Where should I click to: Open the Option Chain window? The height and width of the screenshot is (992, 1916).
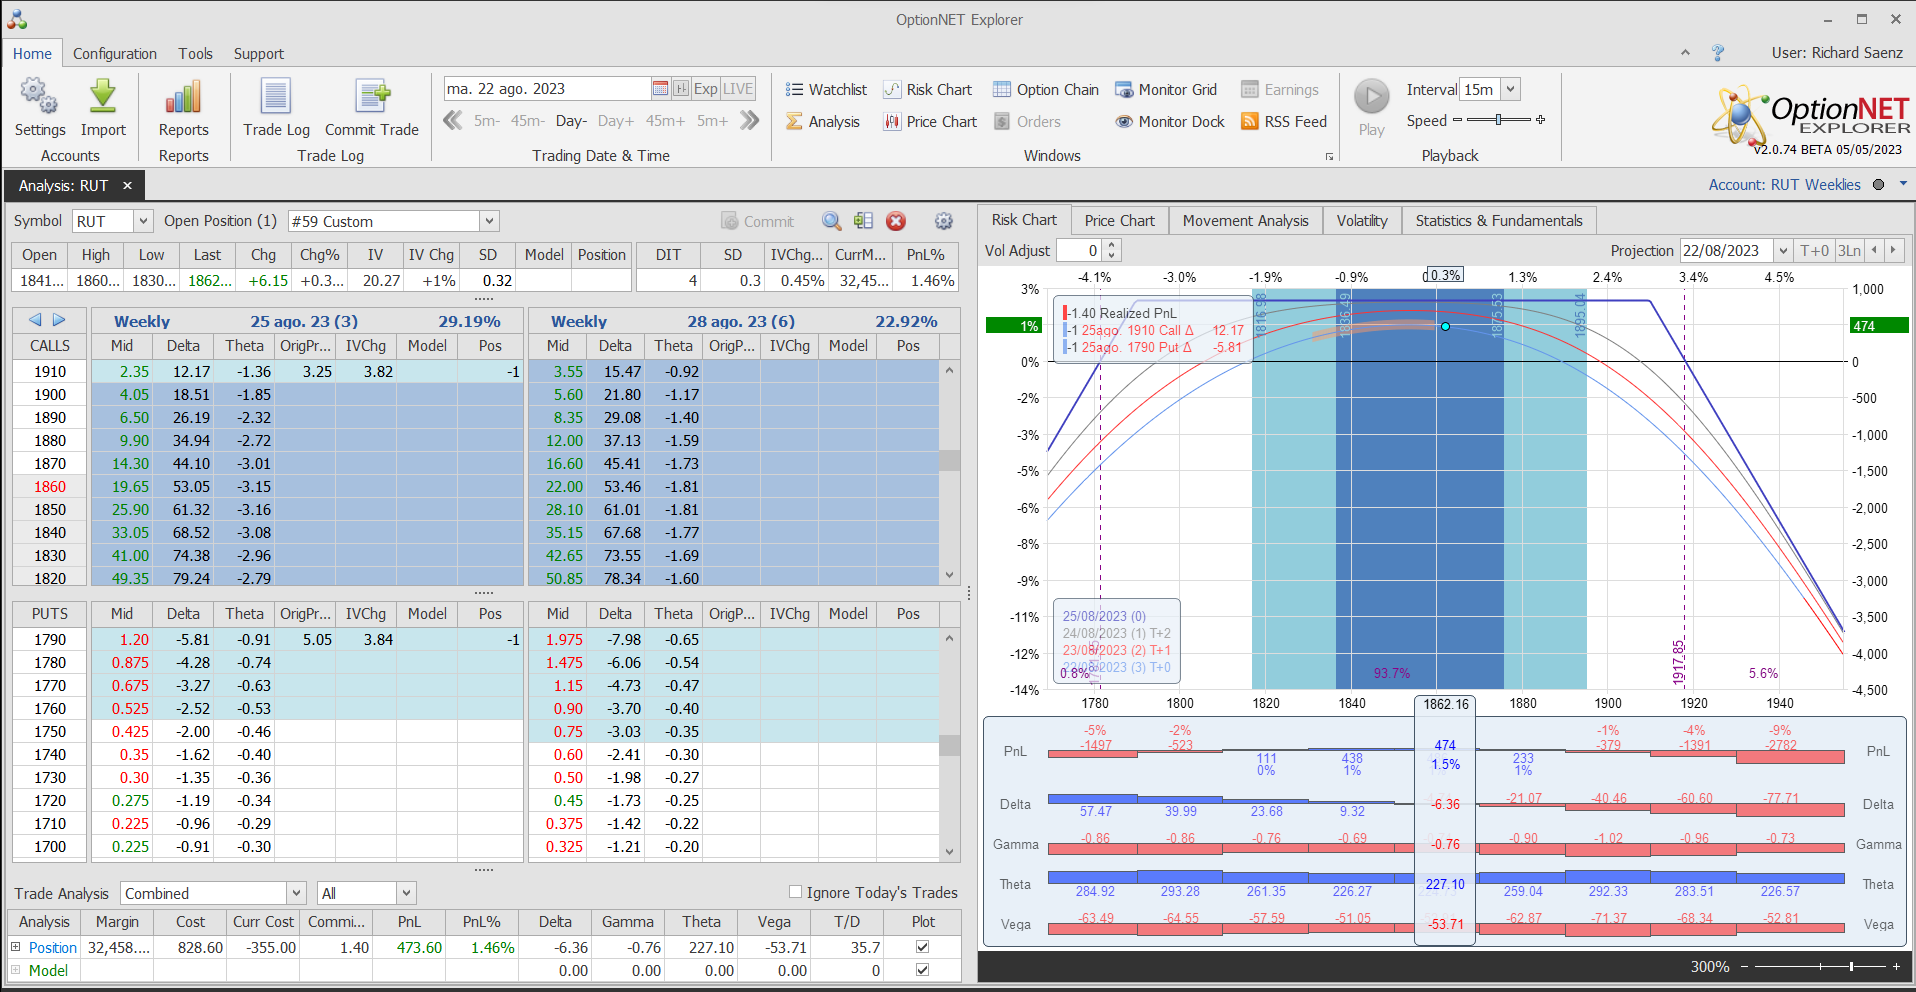[x=1045, y=90]
